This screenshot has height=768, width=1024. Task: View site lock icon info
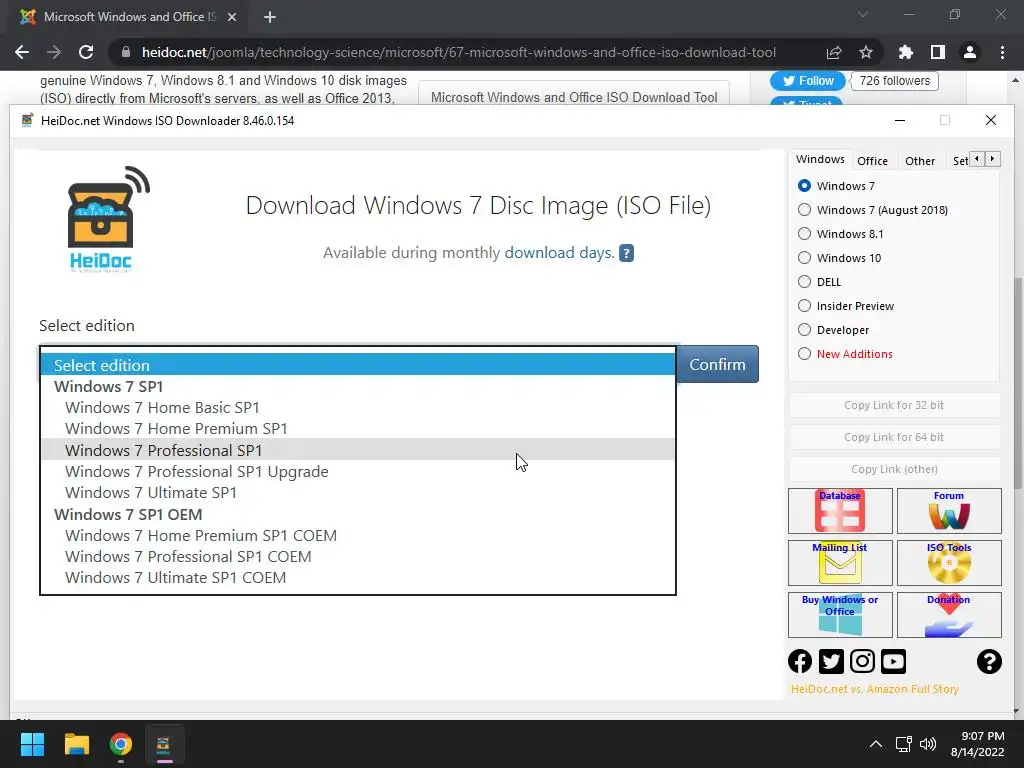(126, 52)
